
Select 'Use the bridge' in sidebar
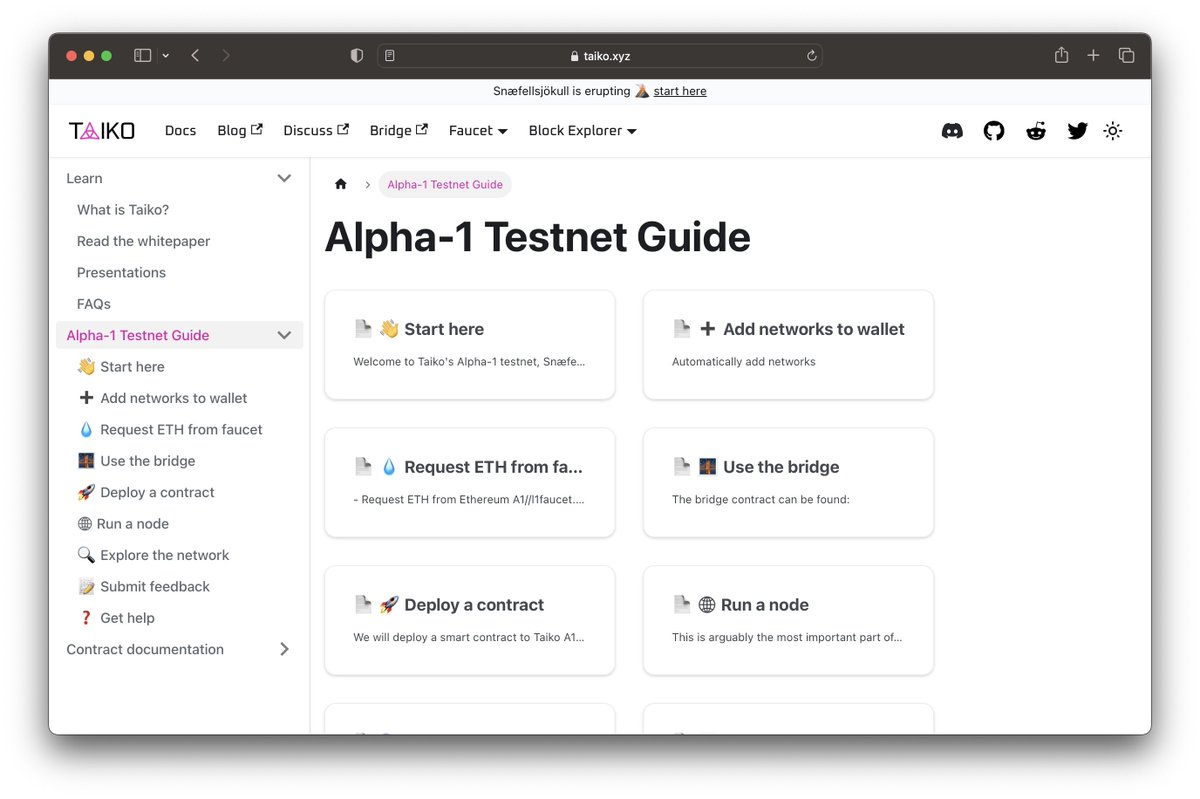pos(136,461)
